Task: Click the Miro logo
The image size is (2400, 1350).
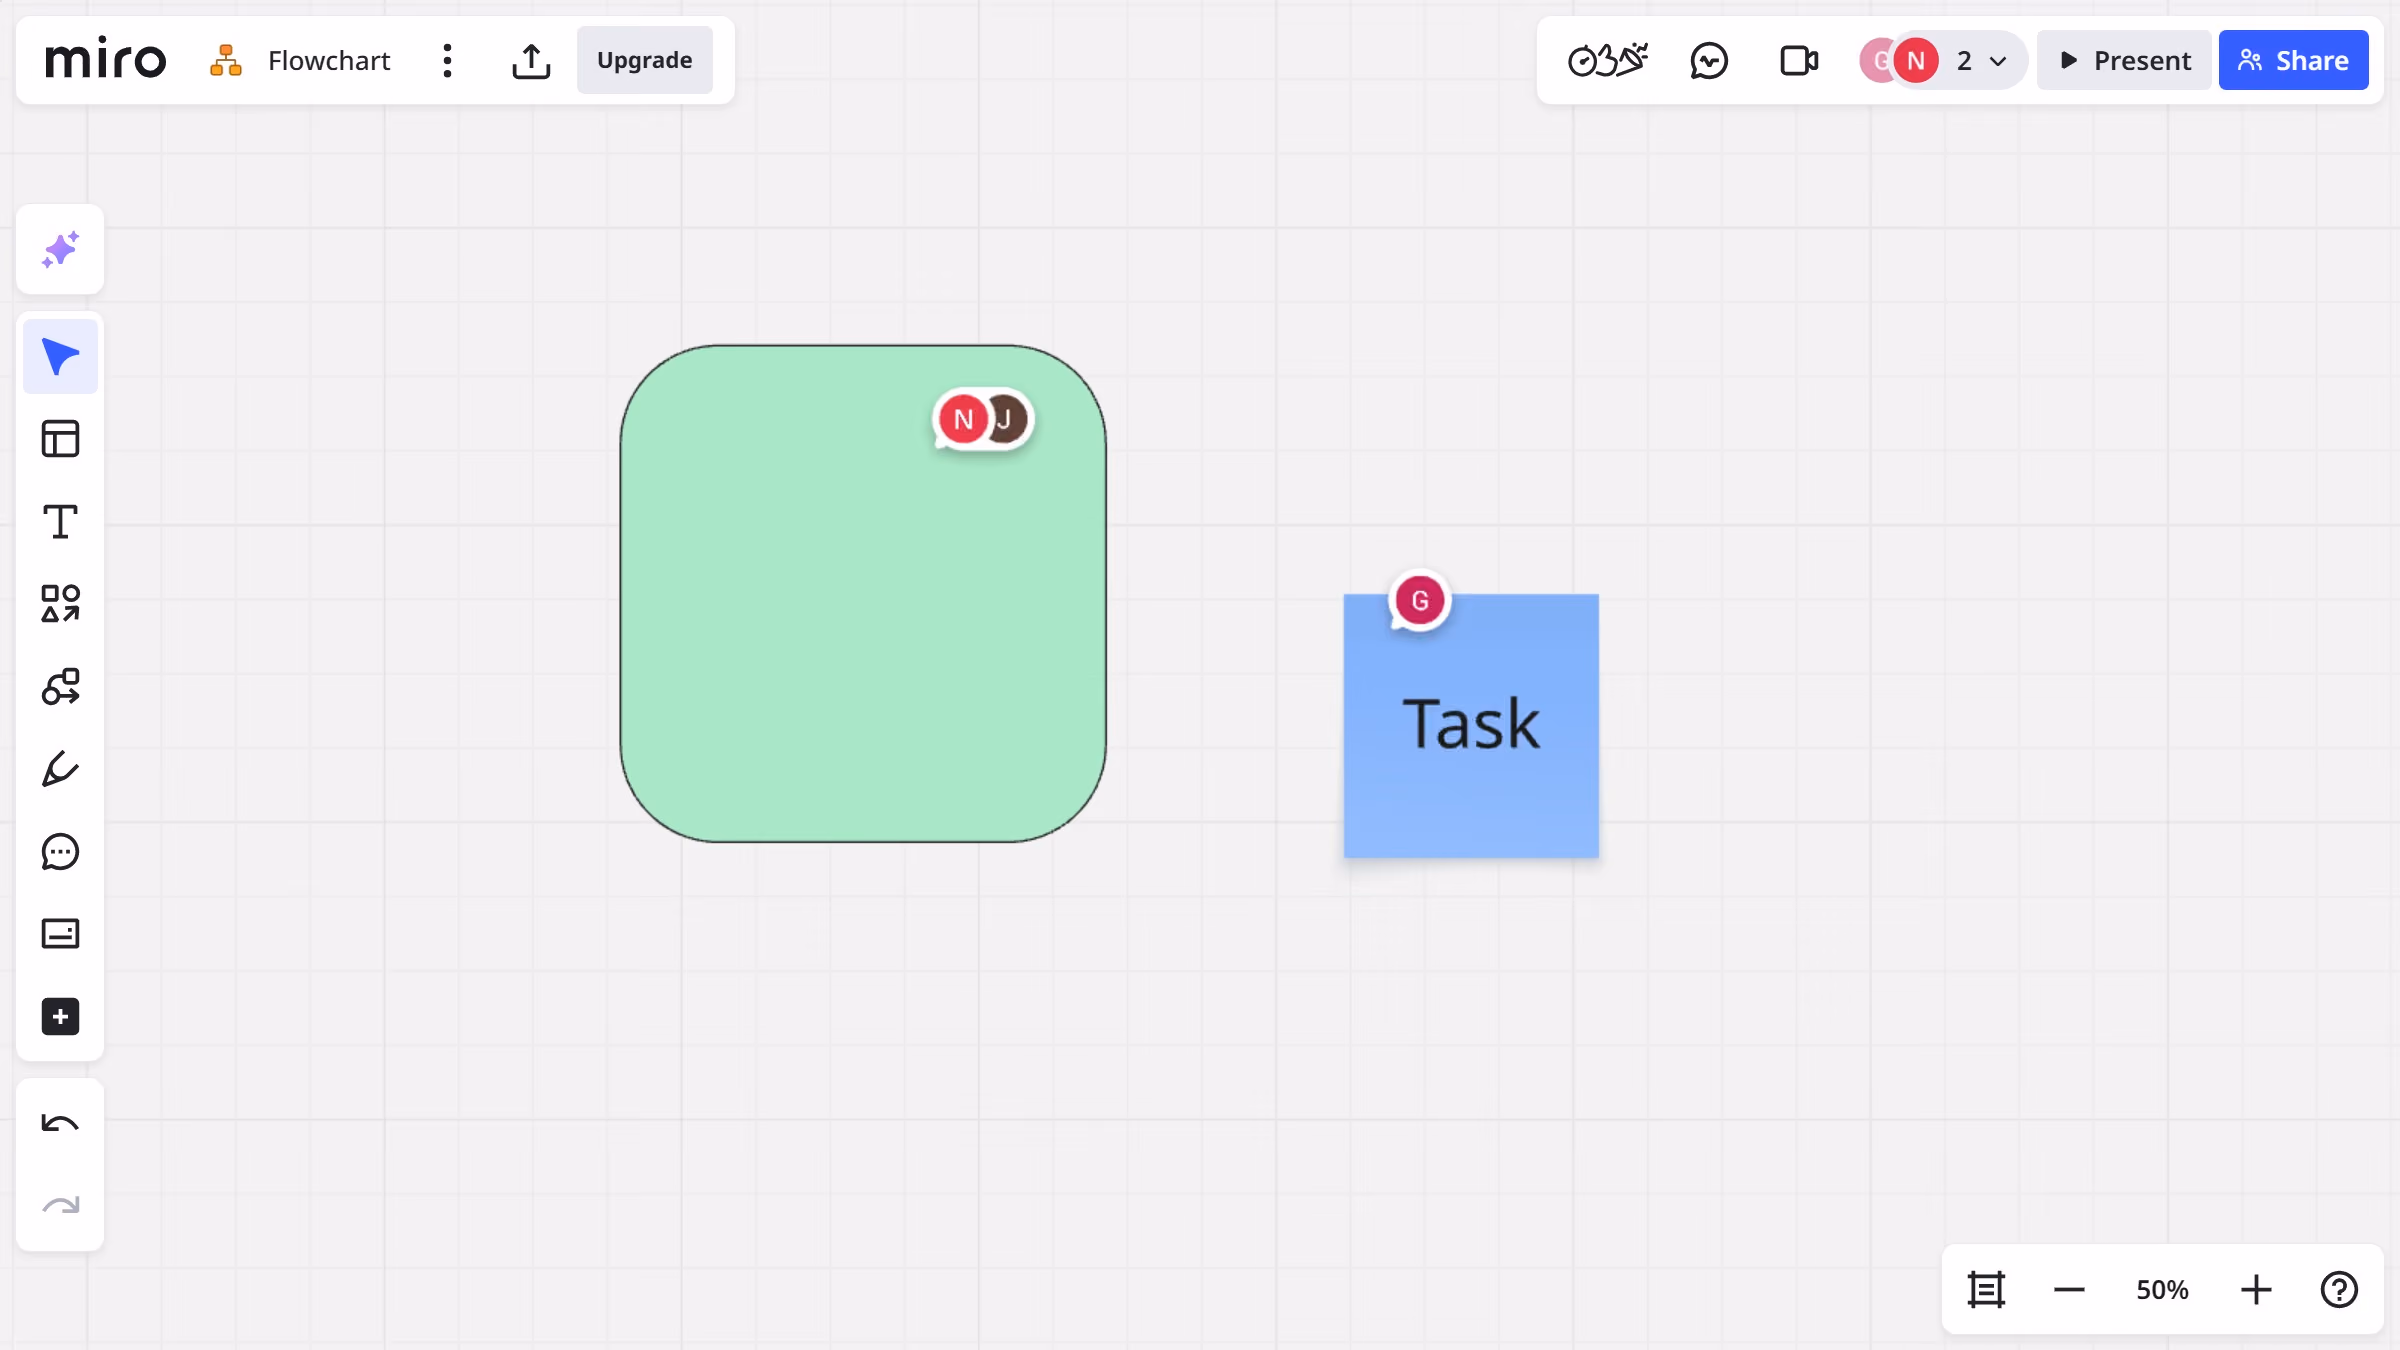Action: pos(105,60)
